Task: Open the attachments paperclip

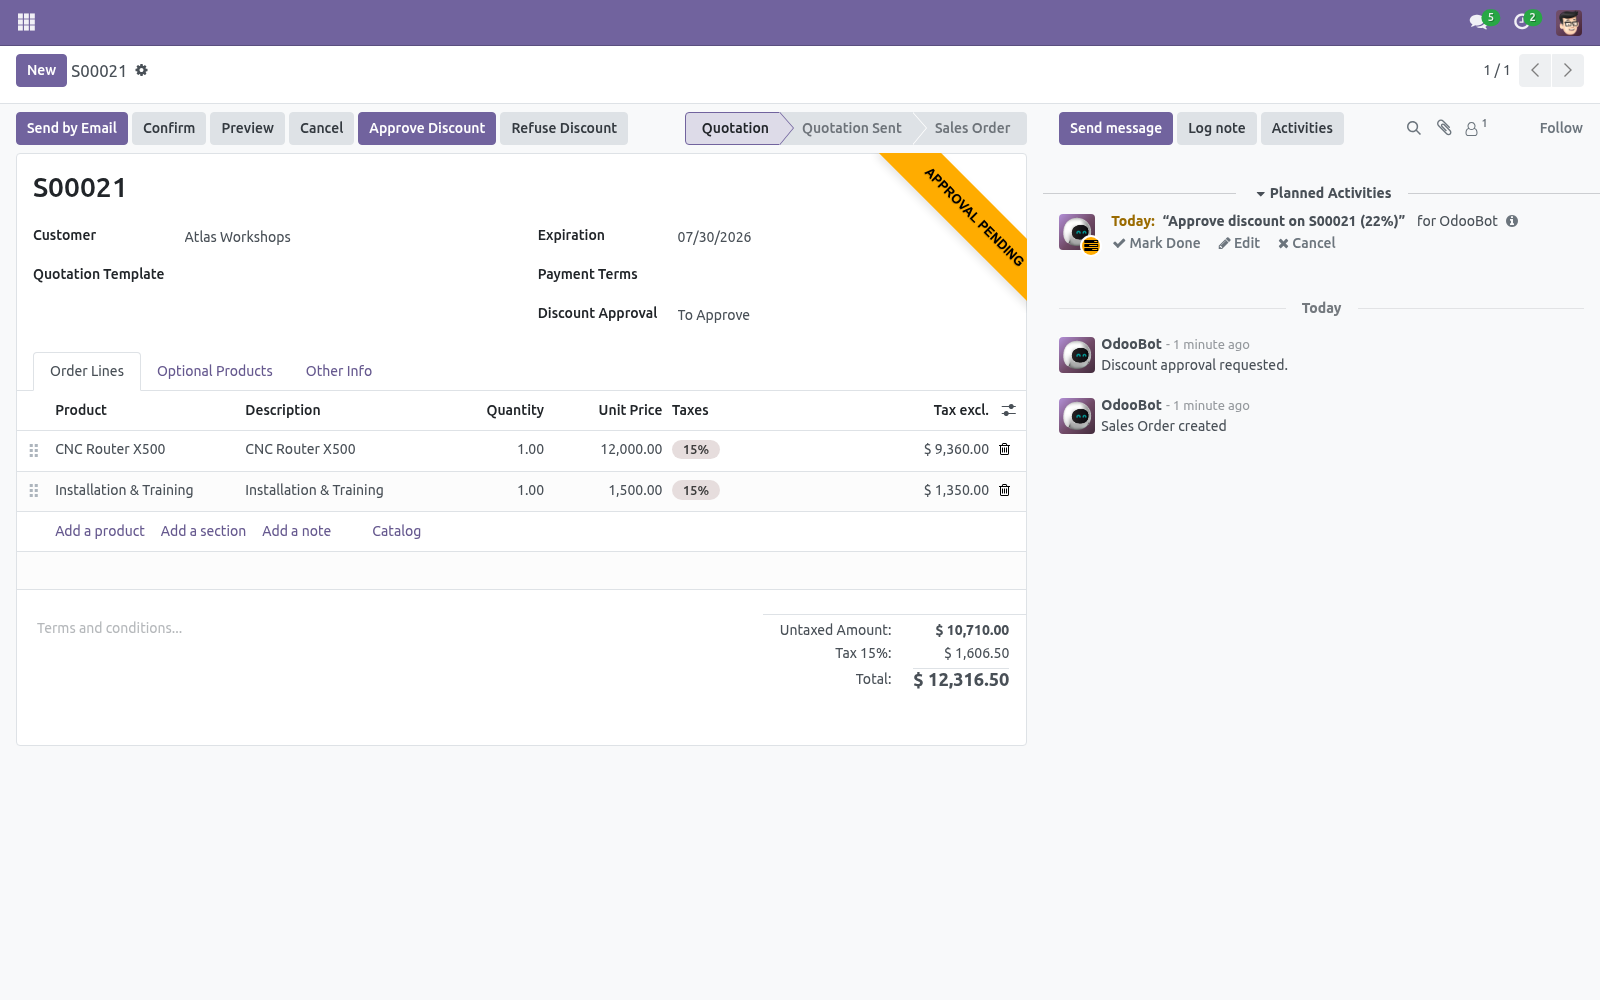Action: 1444,128
